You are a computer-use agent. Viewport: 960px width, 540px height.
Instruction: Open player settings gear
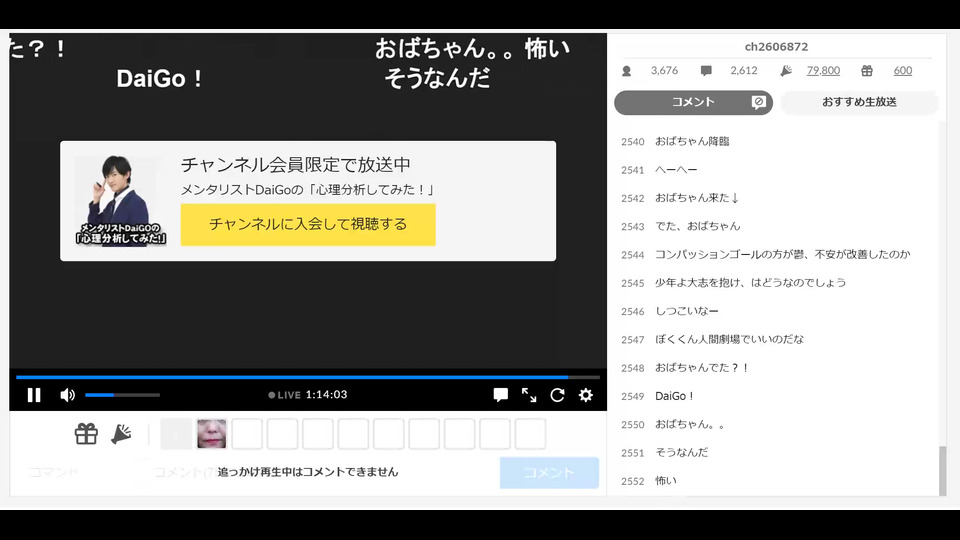point(586,395)
